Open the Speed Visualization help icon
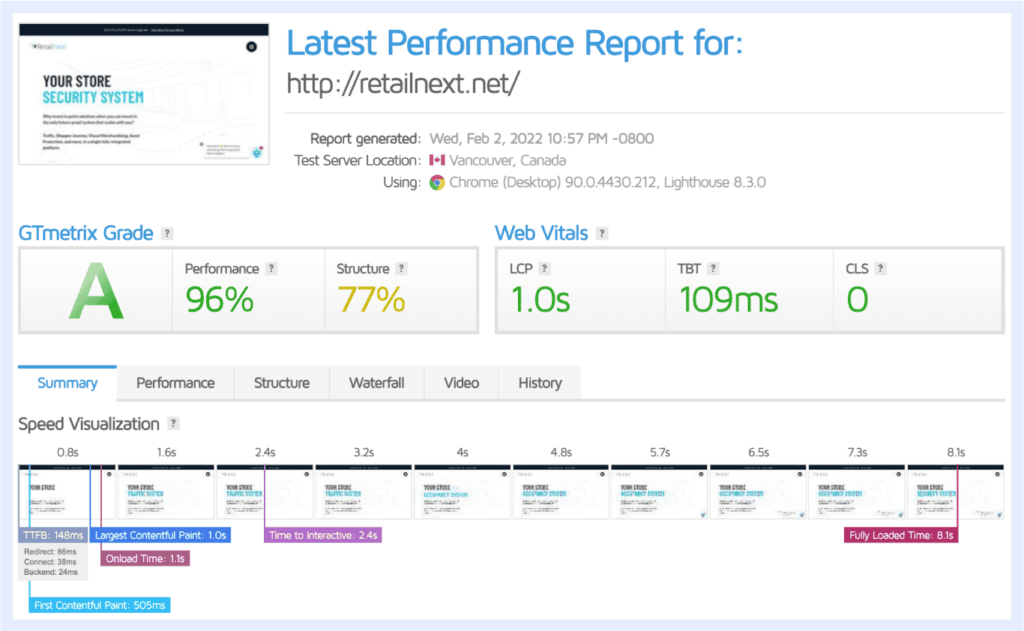 174,424
